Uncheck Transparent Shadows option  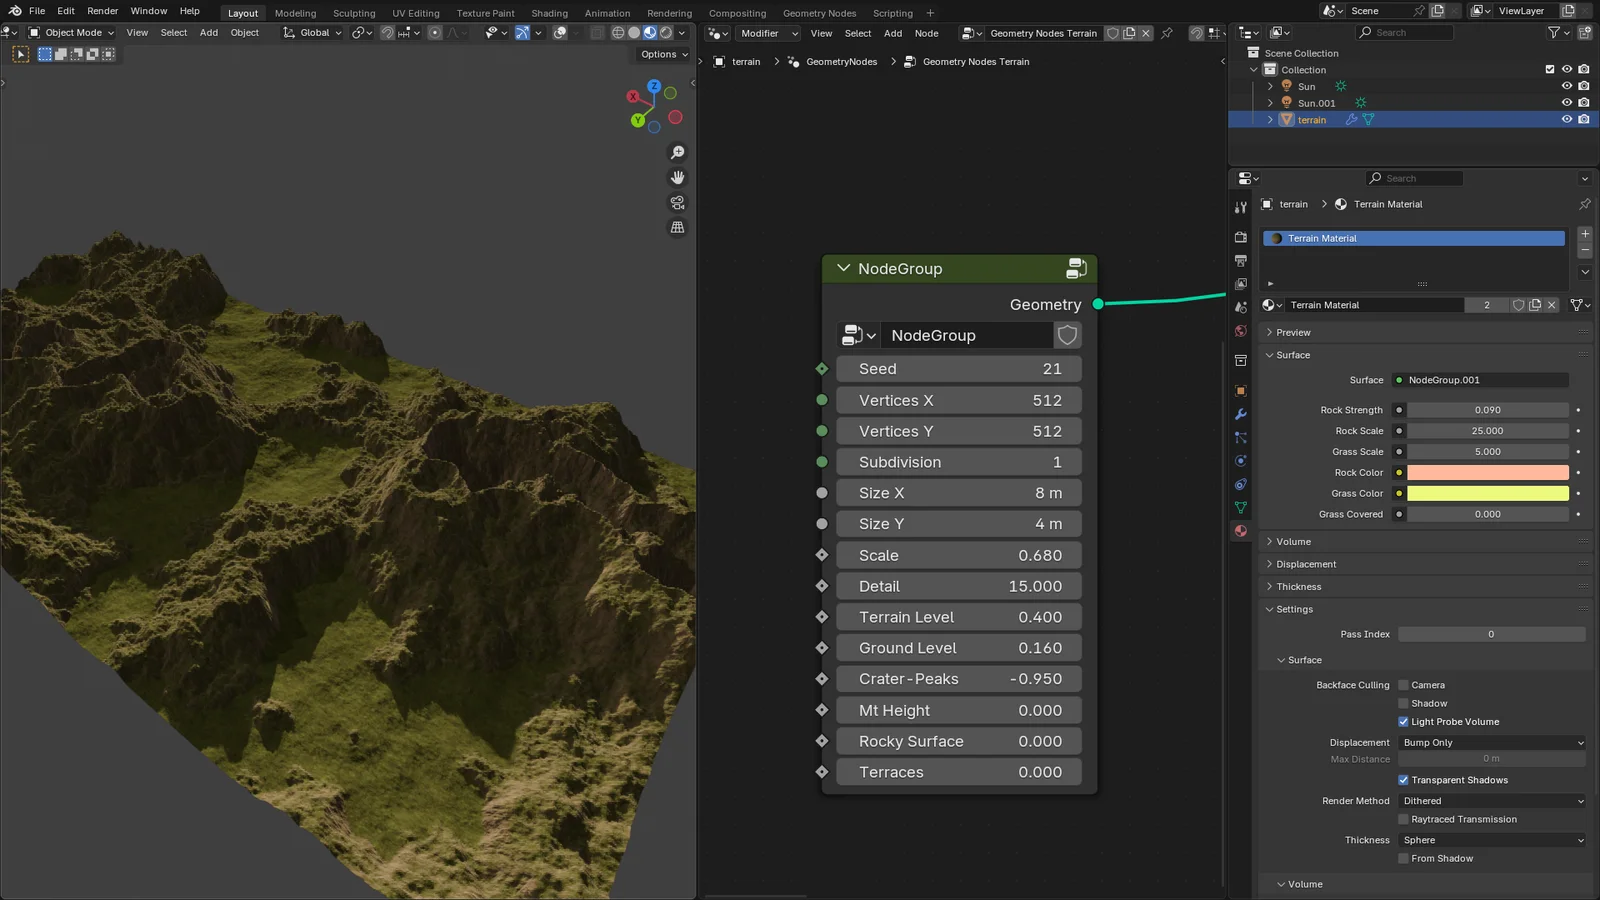tap(1404, 779)
